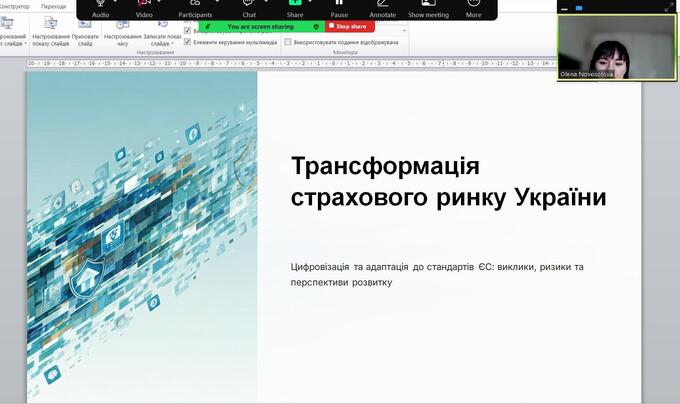Toggle 'Елементи керування мультимедіа' checkbox
The image size is (680, 404).
point(188,43)
